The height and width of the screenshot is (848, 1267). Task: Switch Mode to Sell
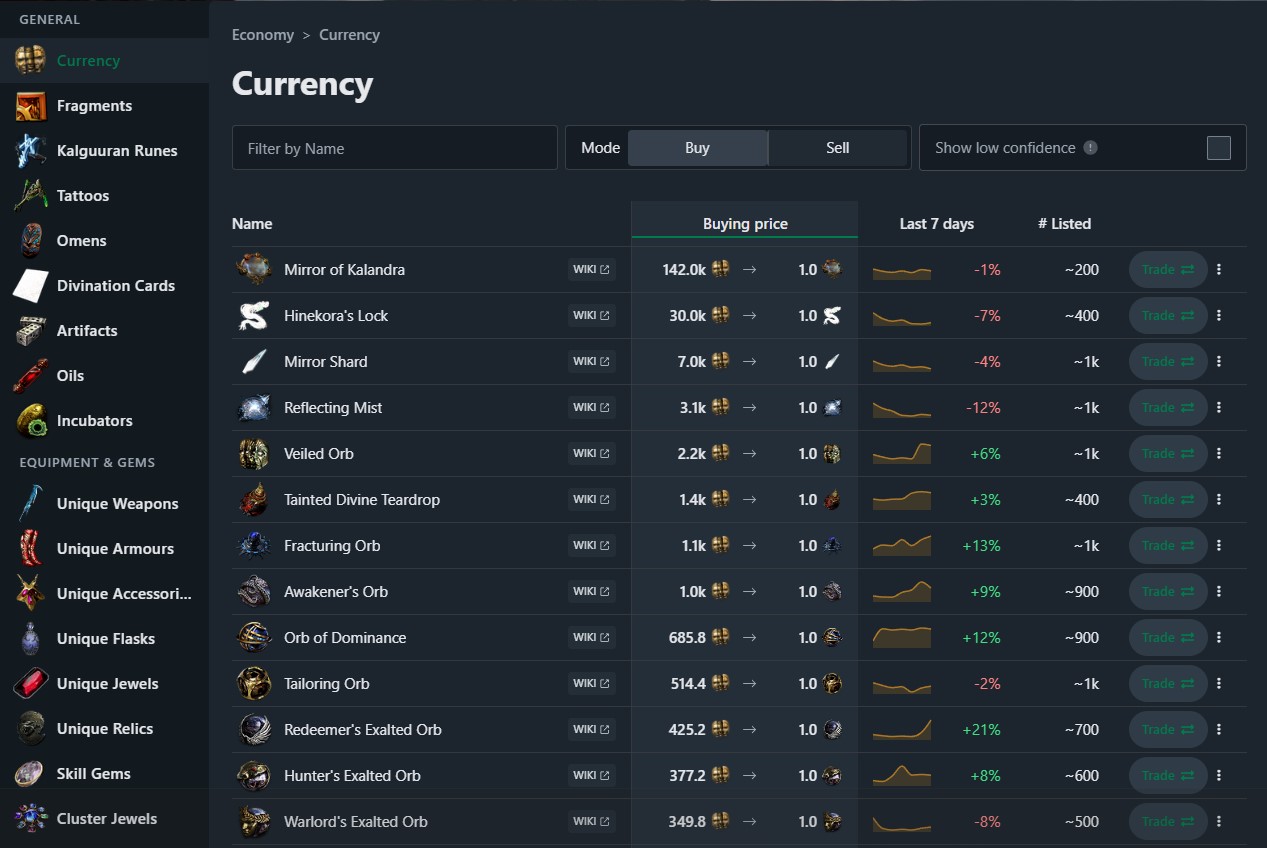[x=837, y=148]
